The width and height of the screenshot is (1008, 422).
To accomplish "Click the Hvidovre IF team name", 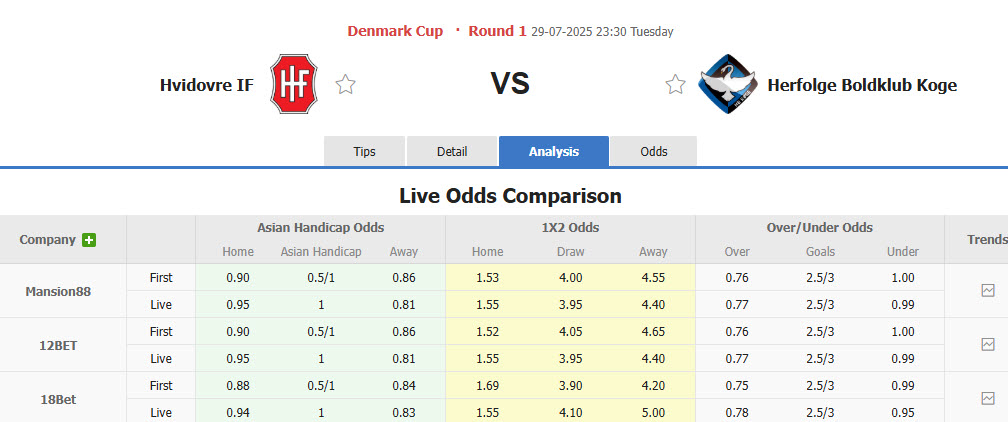I will click(x=207, y=85).
